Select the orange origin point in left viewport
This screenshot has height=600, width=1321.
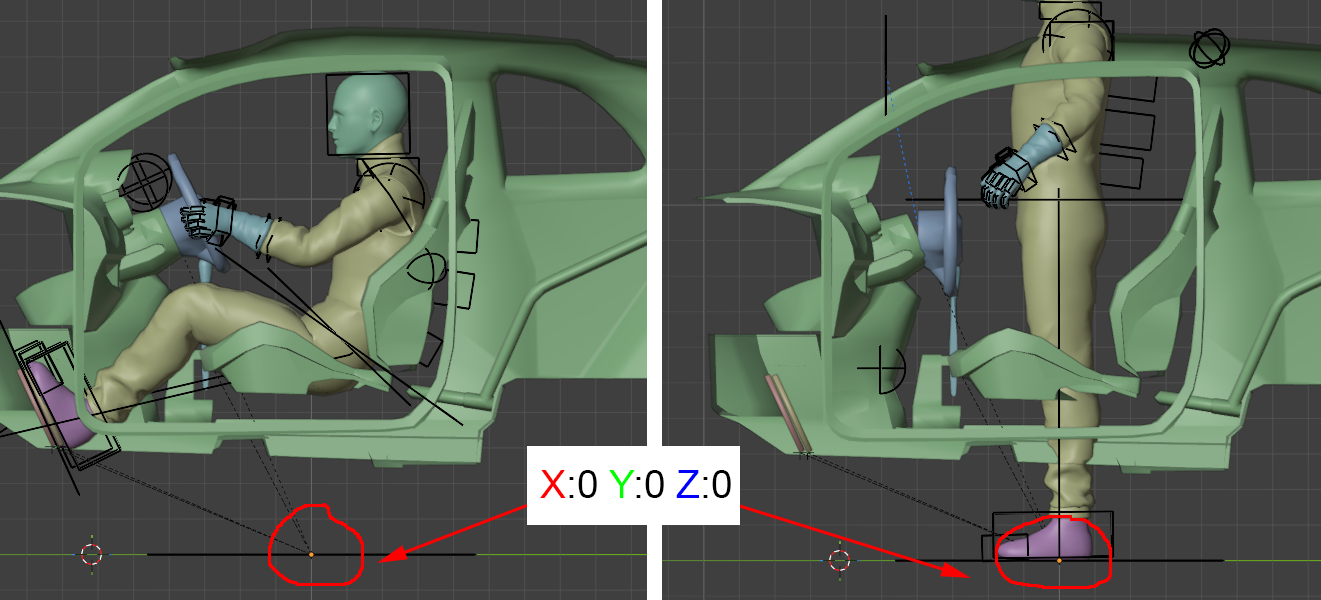[x=311, y=554]
